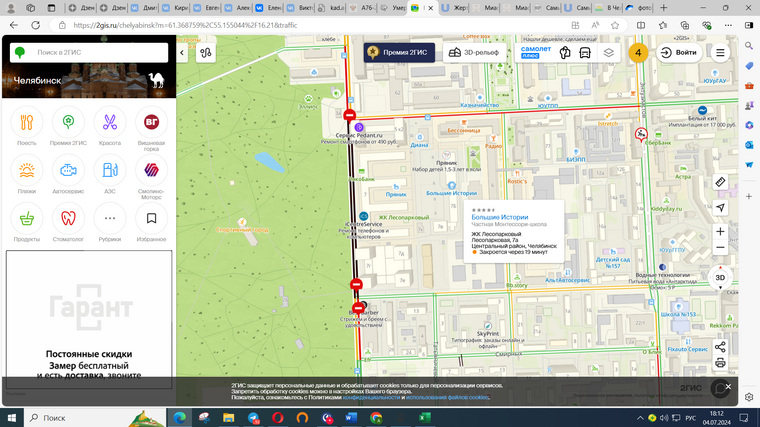Image resolution: width=760 pixels, height=427 pixels.
Task: Select the ruler distance tool
Action: pyautogui.click(x=720, y=182)
